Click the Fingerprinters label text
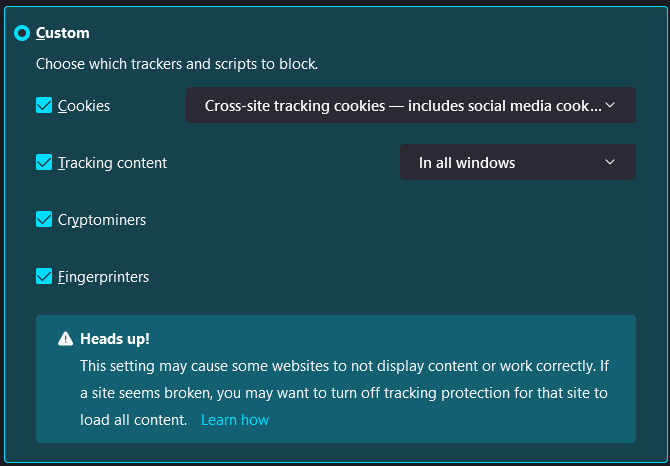Image resolution: width=670 pixels, height=466 pixels. coord(103,276)
